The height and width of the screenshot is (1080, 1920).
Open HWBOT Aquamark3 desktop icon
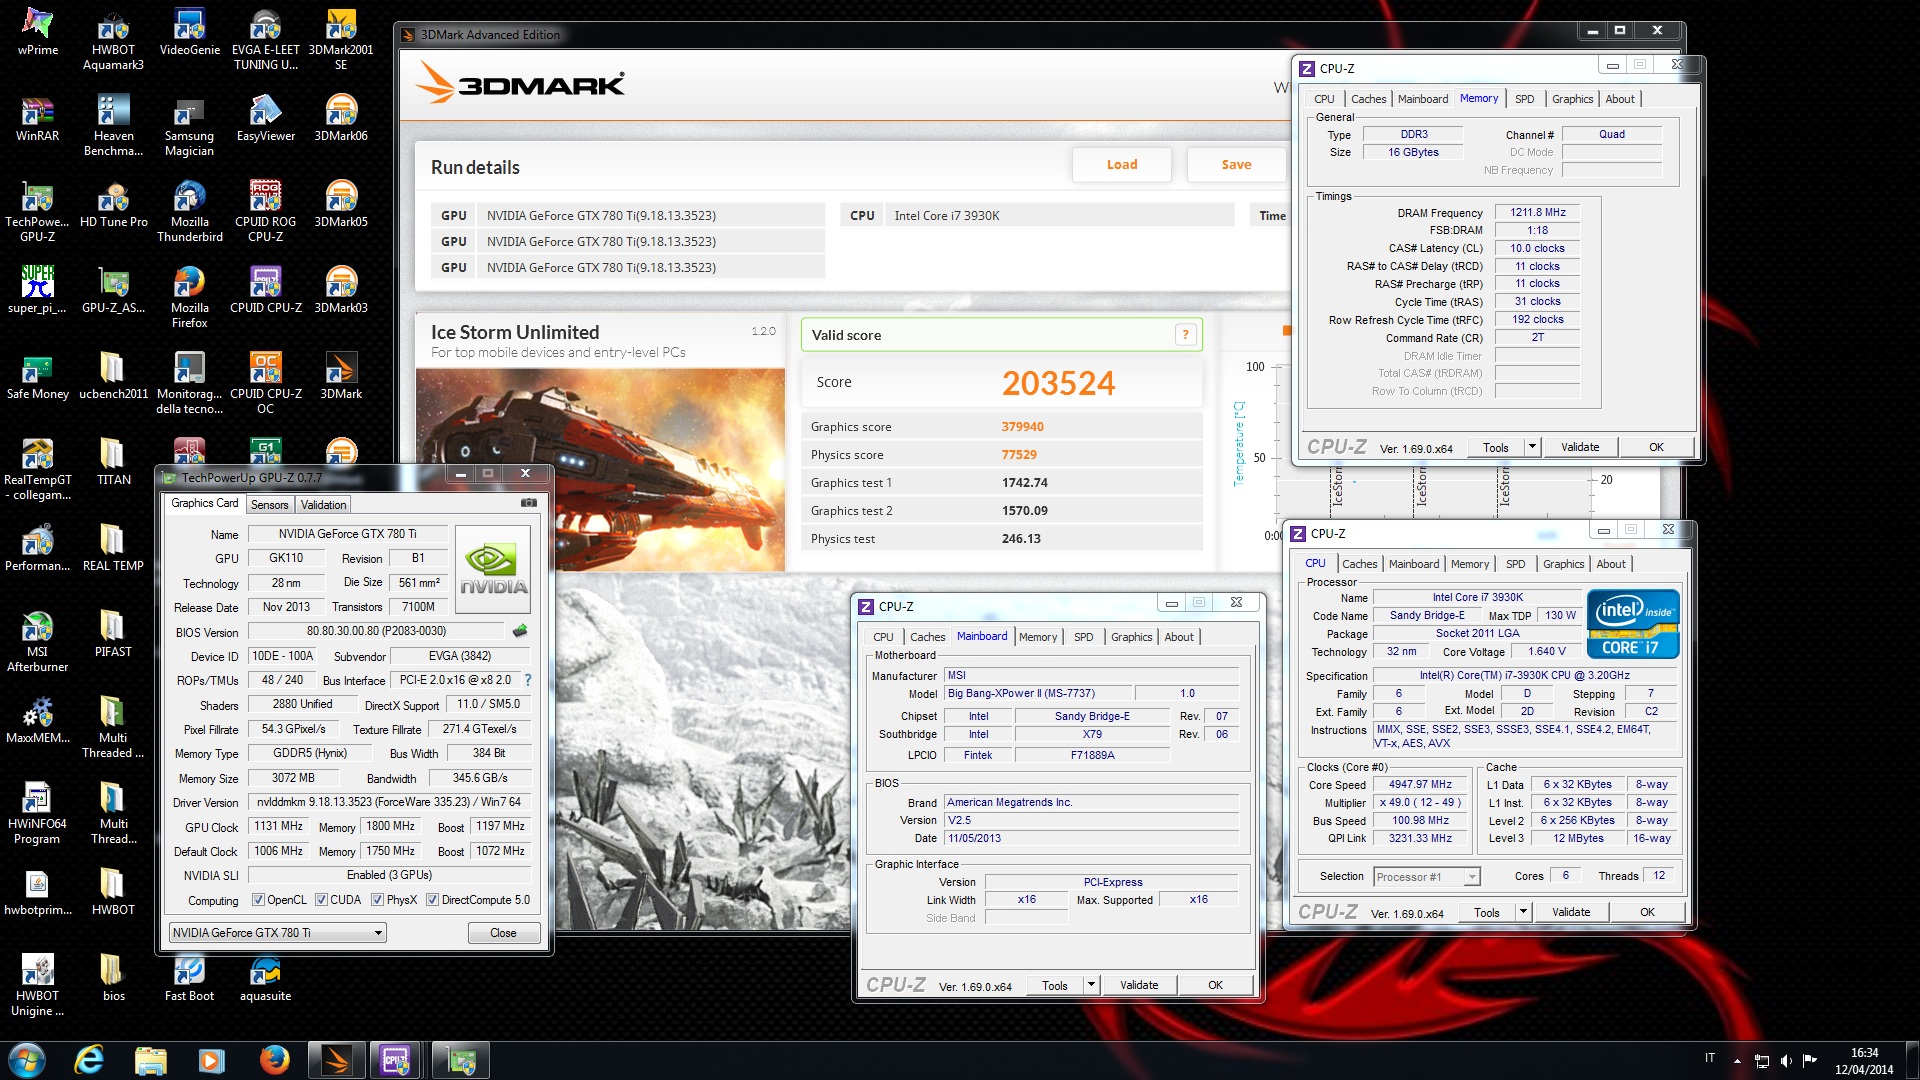[113, 40]
